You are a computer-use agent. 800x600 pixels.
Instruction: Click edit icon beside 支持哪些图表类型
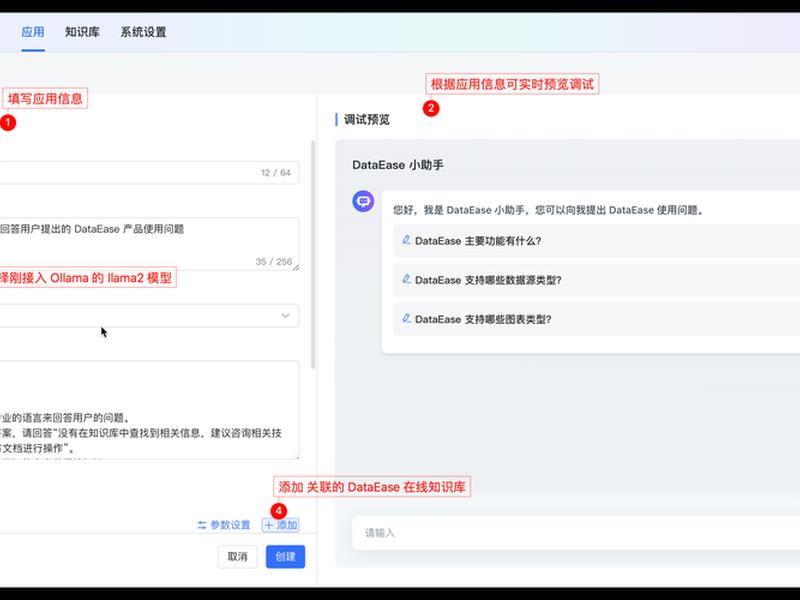pyautogui.click(x=407, y=318)
